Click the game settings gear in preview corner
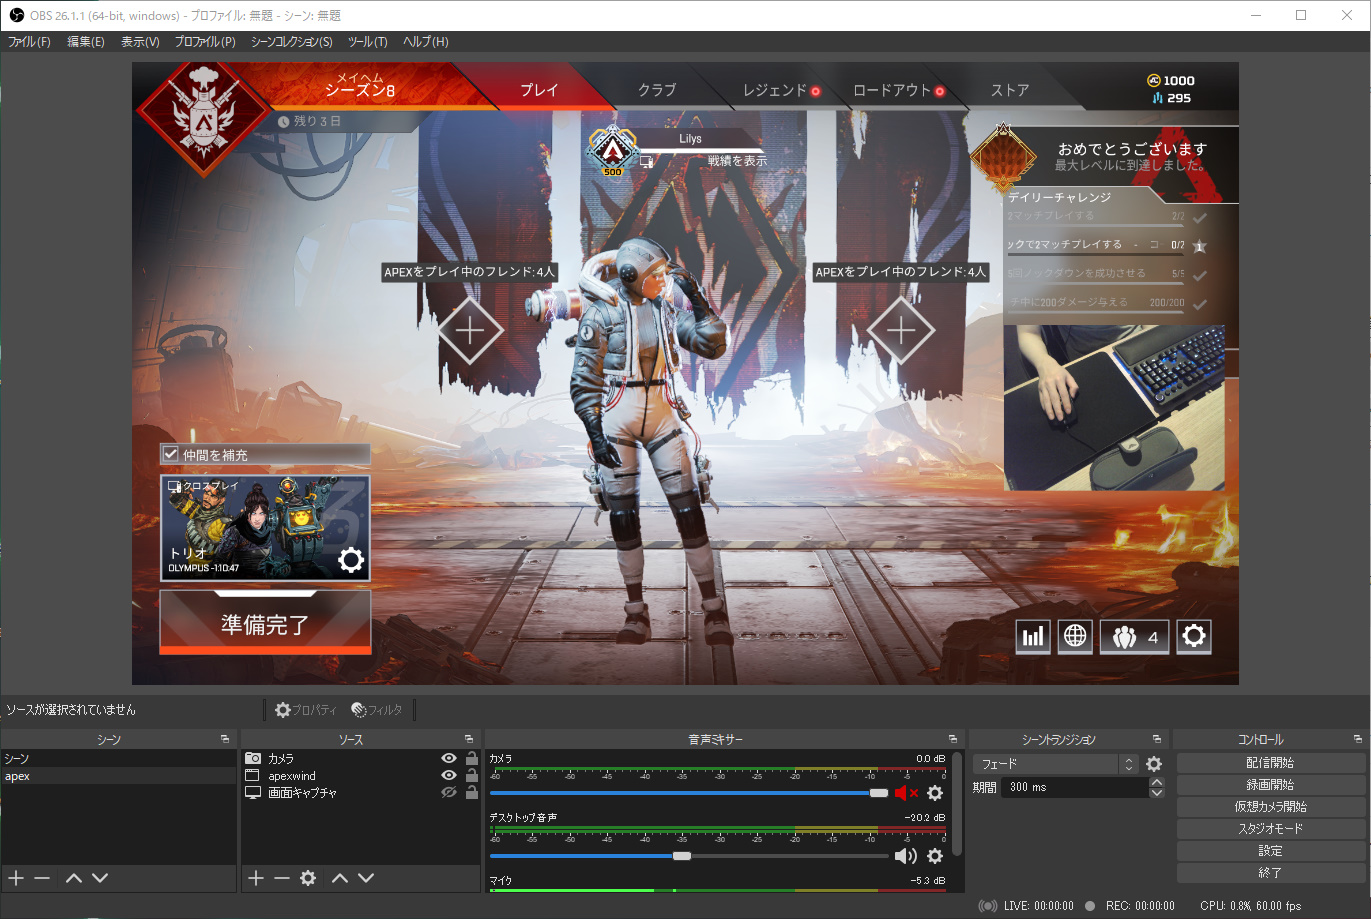 1194,636
